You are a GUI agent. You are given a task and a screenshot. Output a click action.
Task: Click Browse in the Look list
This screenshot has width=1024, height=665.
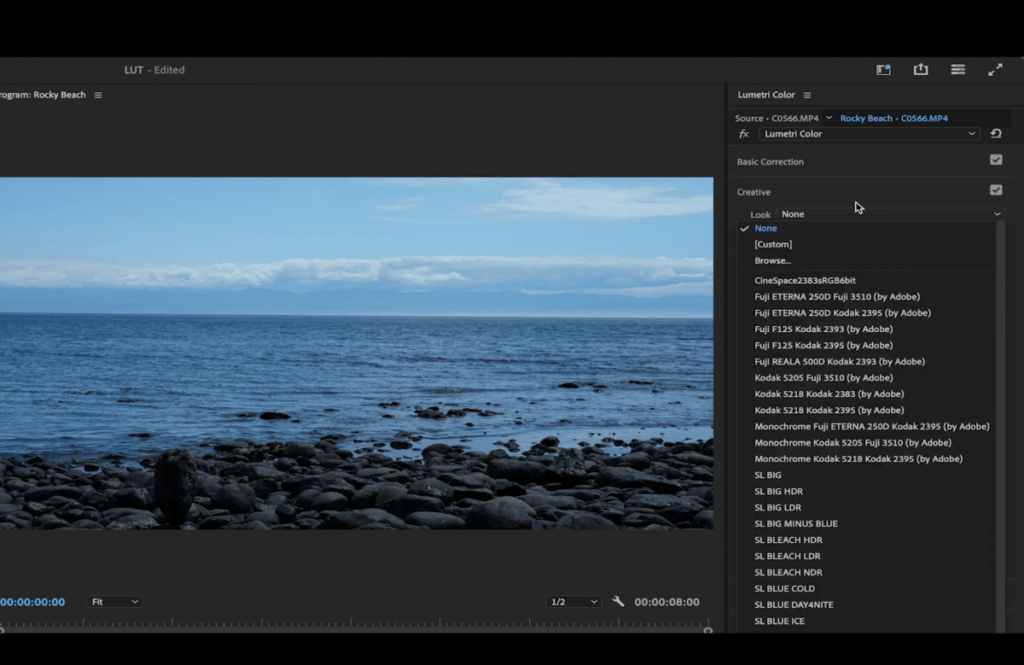pos(772,260)
